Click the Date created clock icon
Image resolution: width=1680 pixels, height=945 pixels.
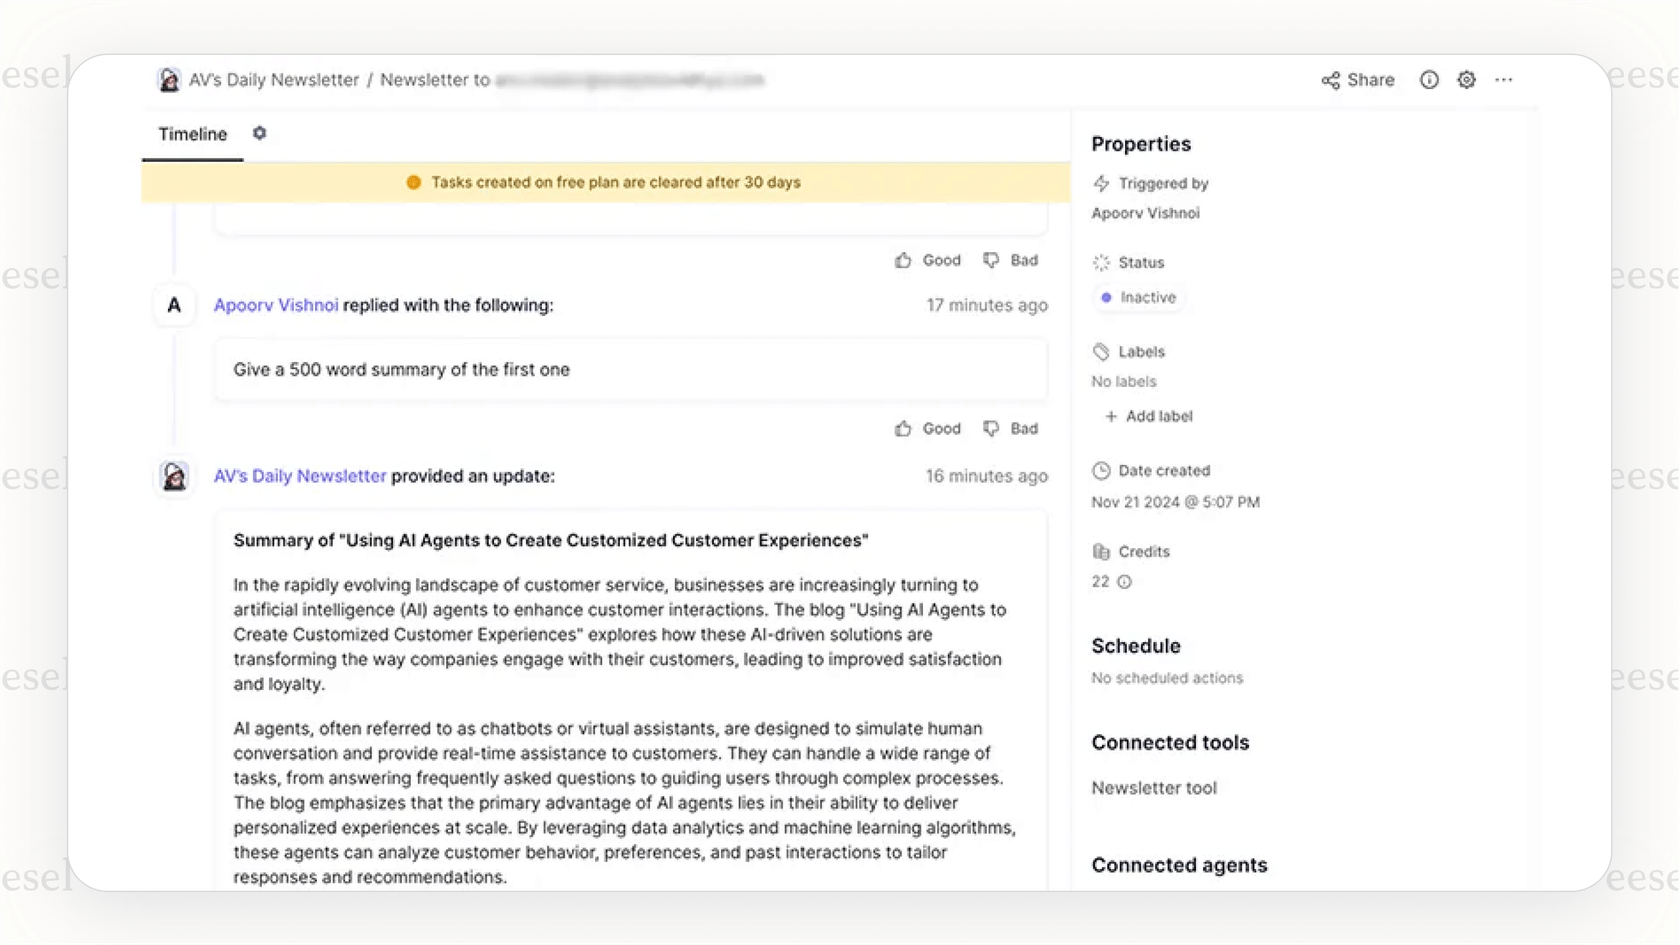coord(1100,470)
